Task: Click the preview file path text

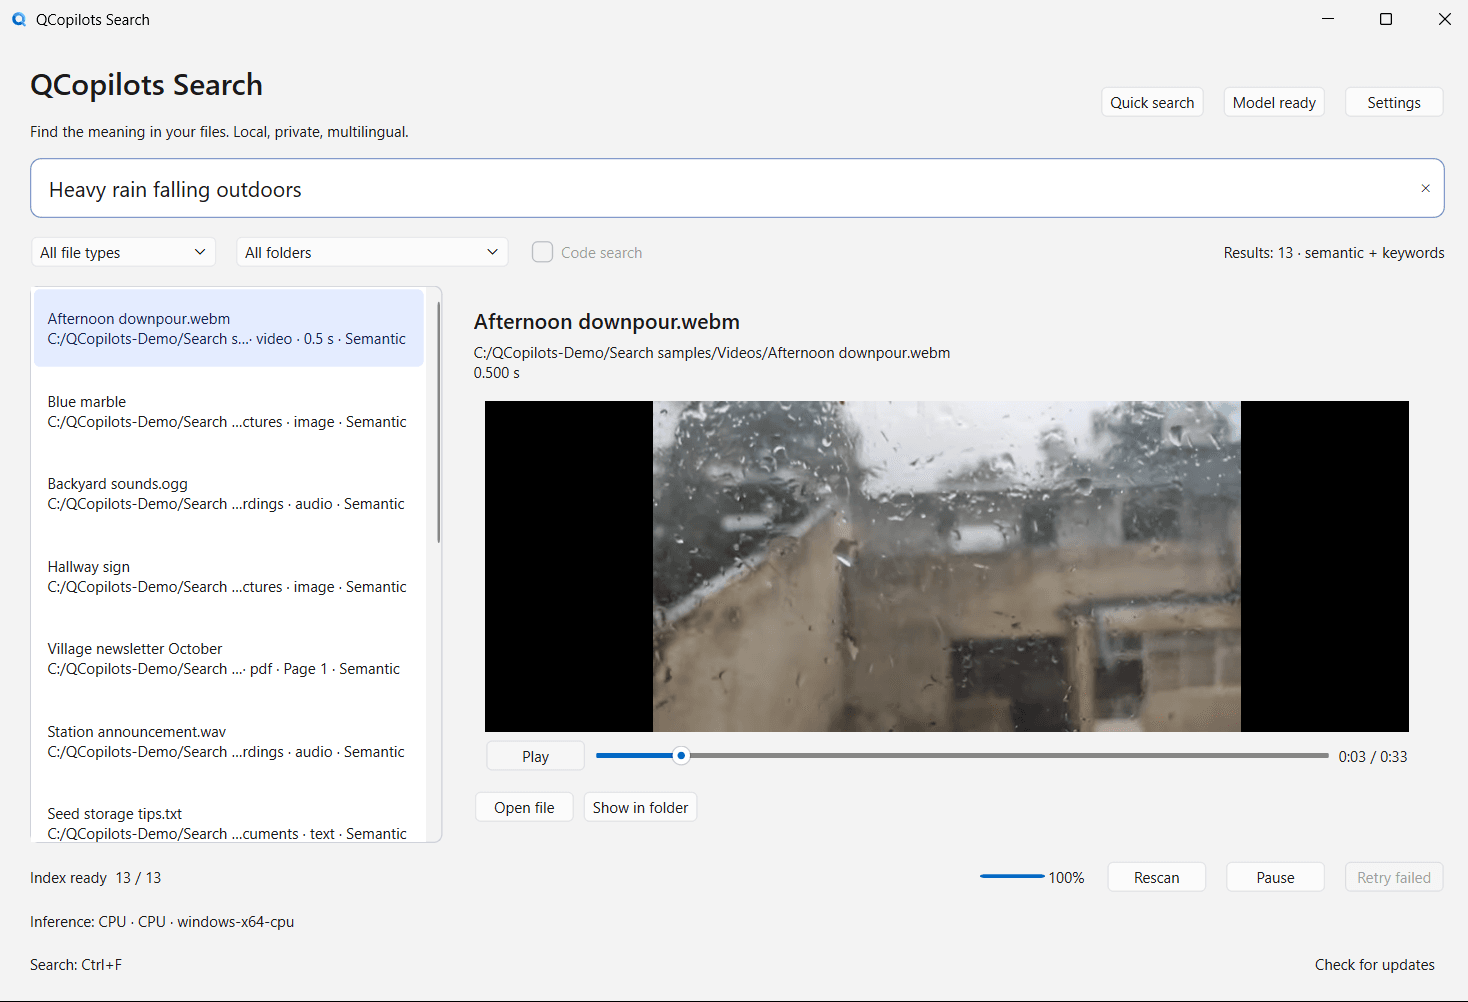Action: (x=712, y=352)
